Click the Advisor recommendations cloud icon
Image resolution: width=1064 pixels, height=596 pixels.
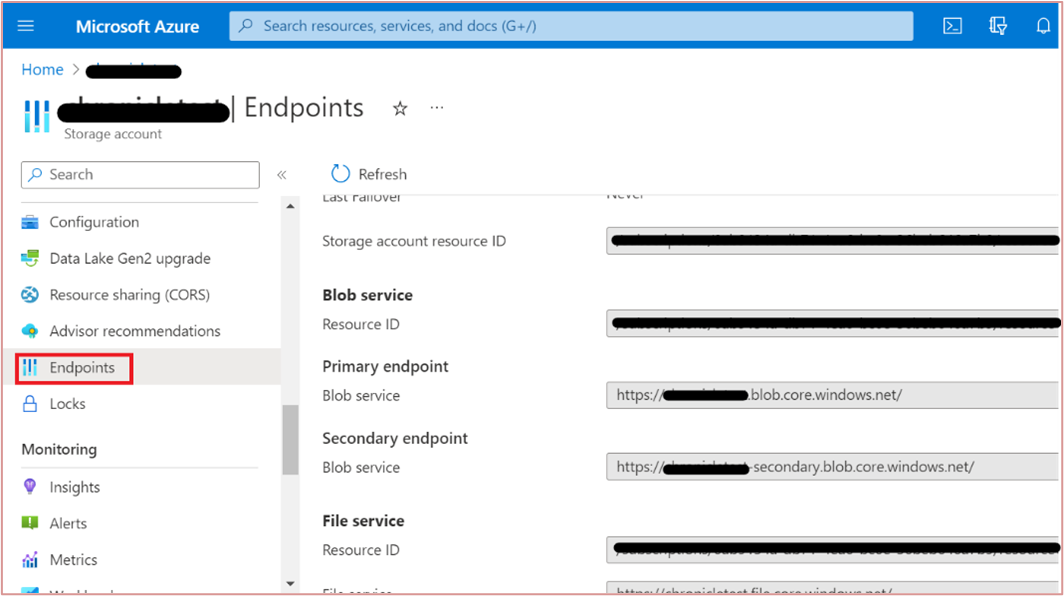(x=30, y=331)
